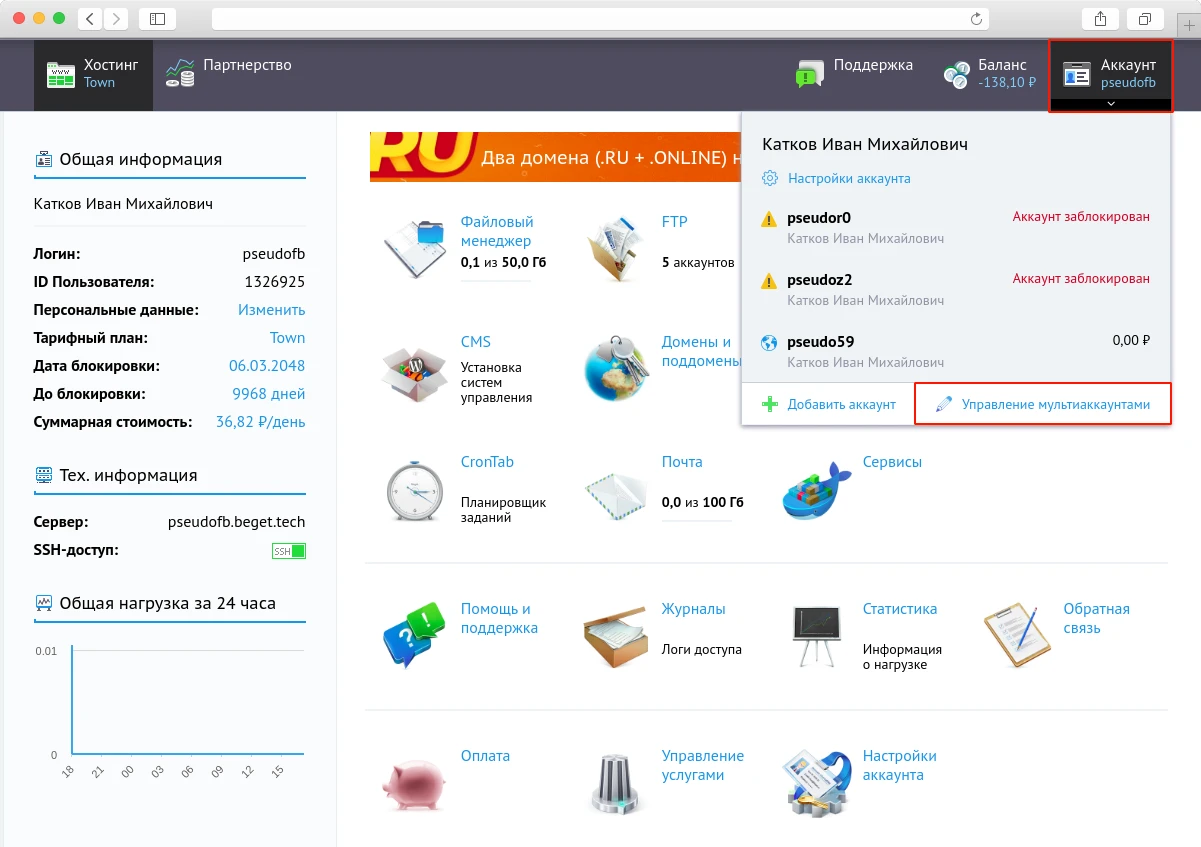Reload the page in browser toolbar
The width and height of the screenshot is (1201, 847).
click(976, 19)
